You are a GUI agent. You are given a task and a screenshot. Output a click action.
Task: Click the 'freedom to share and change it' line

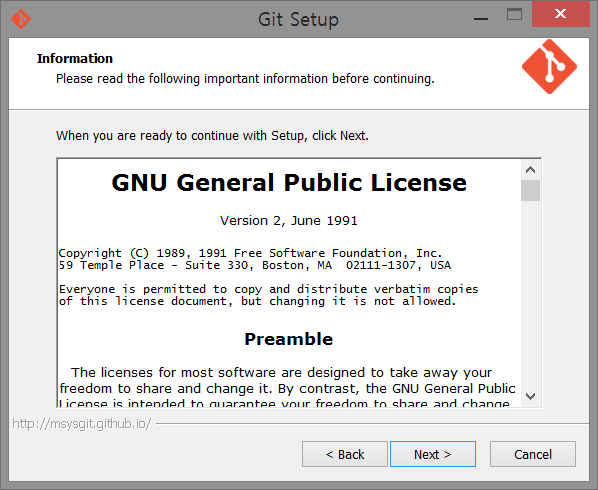pos(287,388)
